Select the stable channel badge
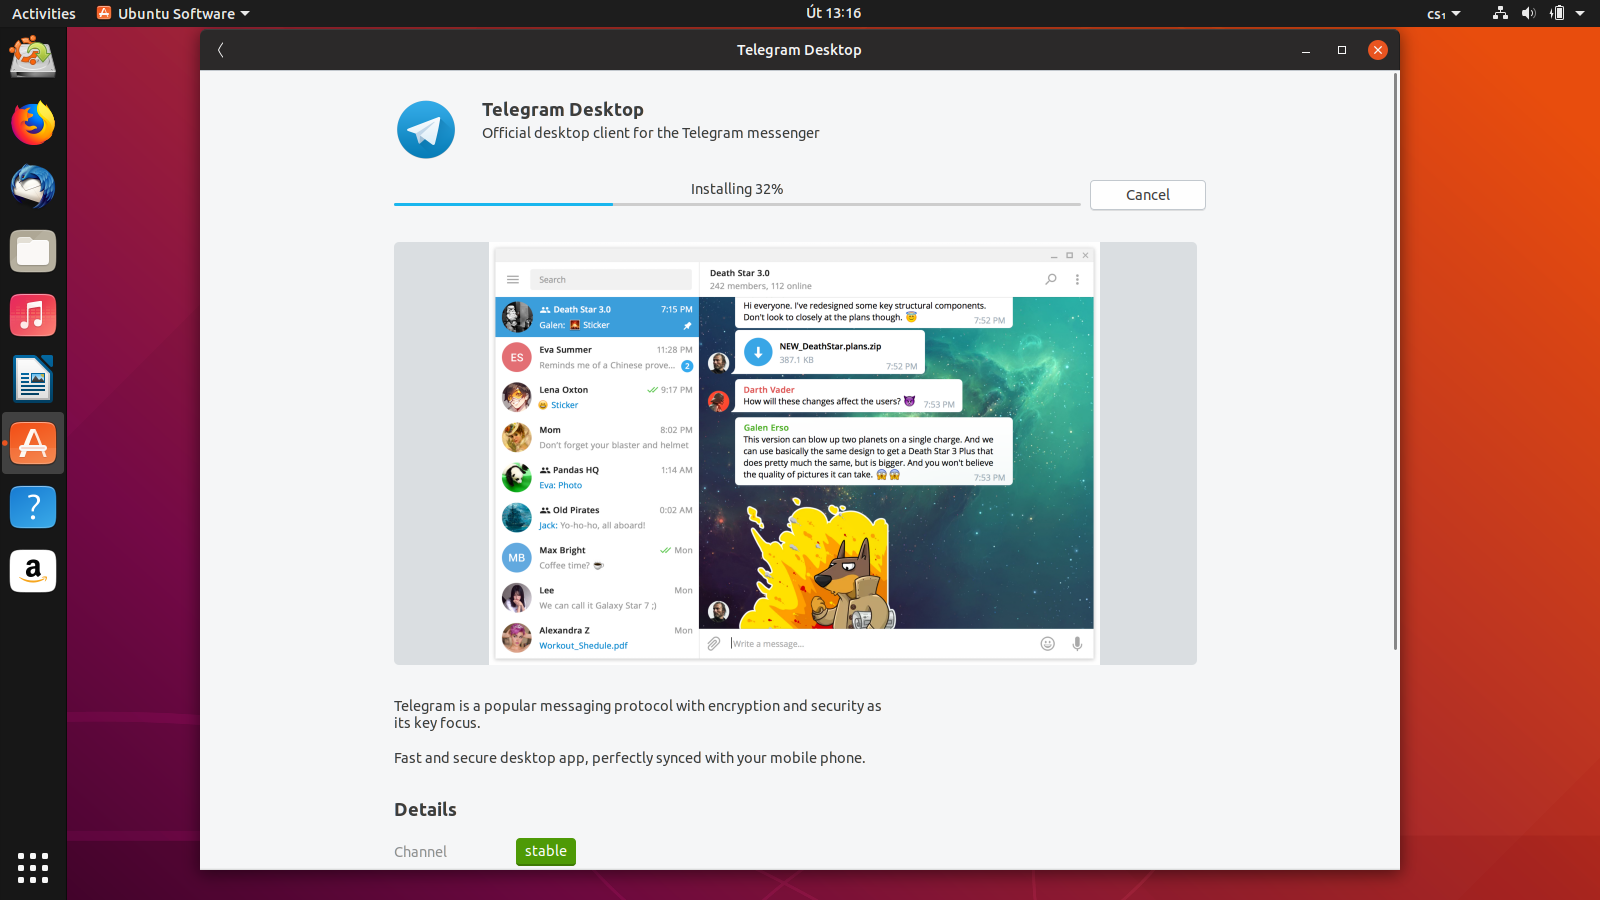 [545, 851]
